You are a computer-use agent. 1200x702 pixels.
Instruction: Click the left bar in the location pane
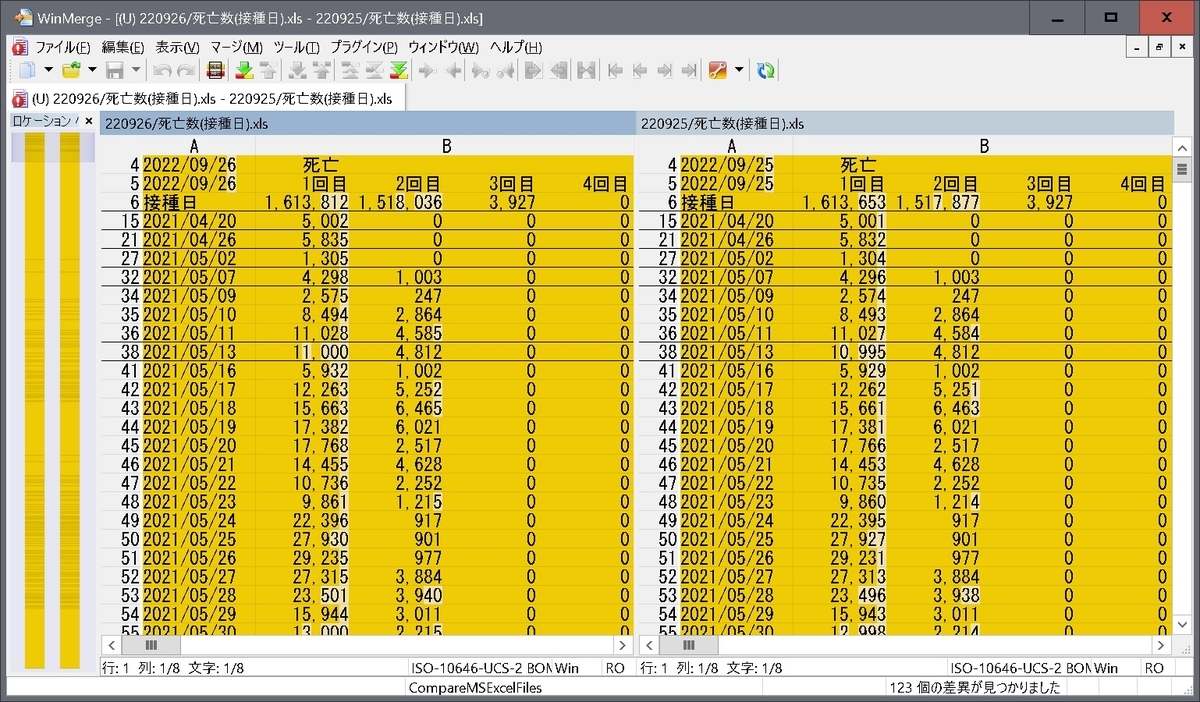coord(35,400)
